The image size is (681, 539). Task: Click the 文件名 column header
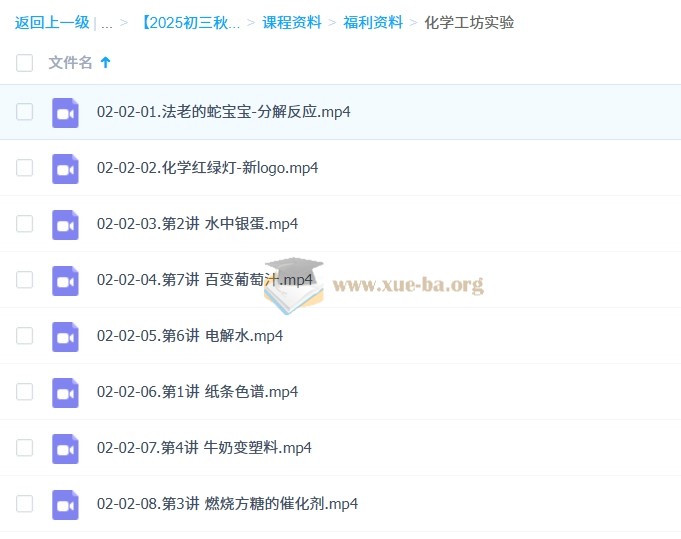(x=70, y=63)
